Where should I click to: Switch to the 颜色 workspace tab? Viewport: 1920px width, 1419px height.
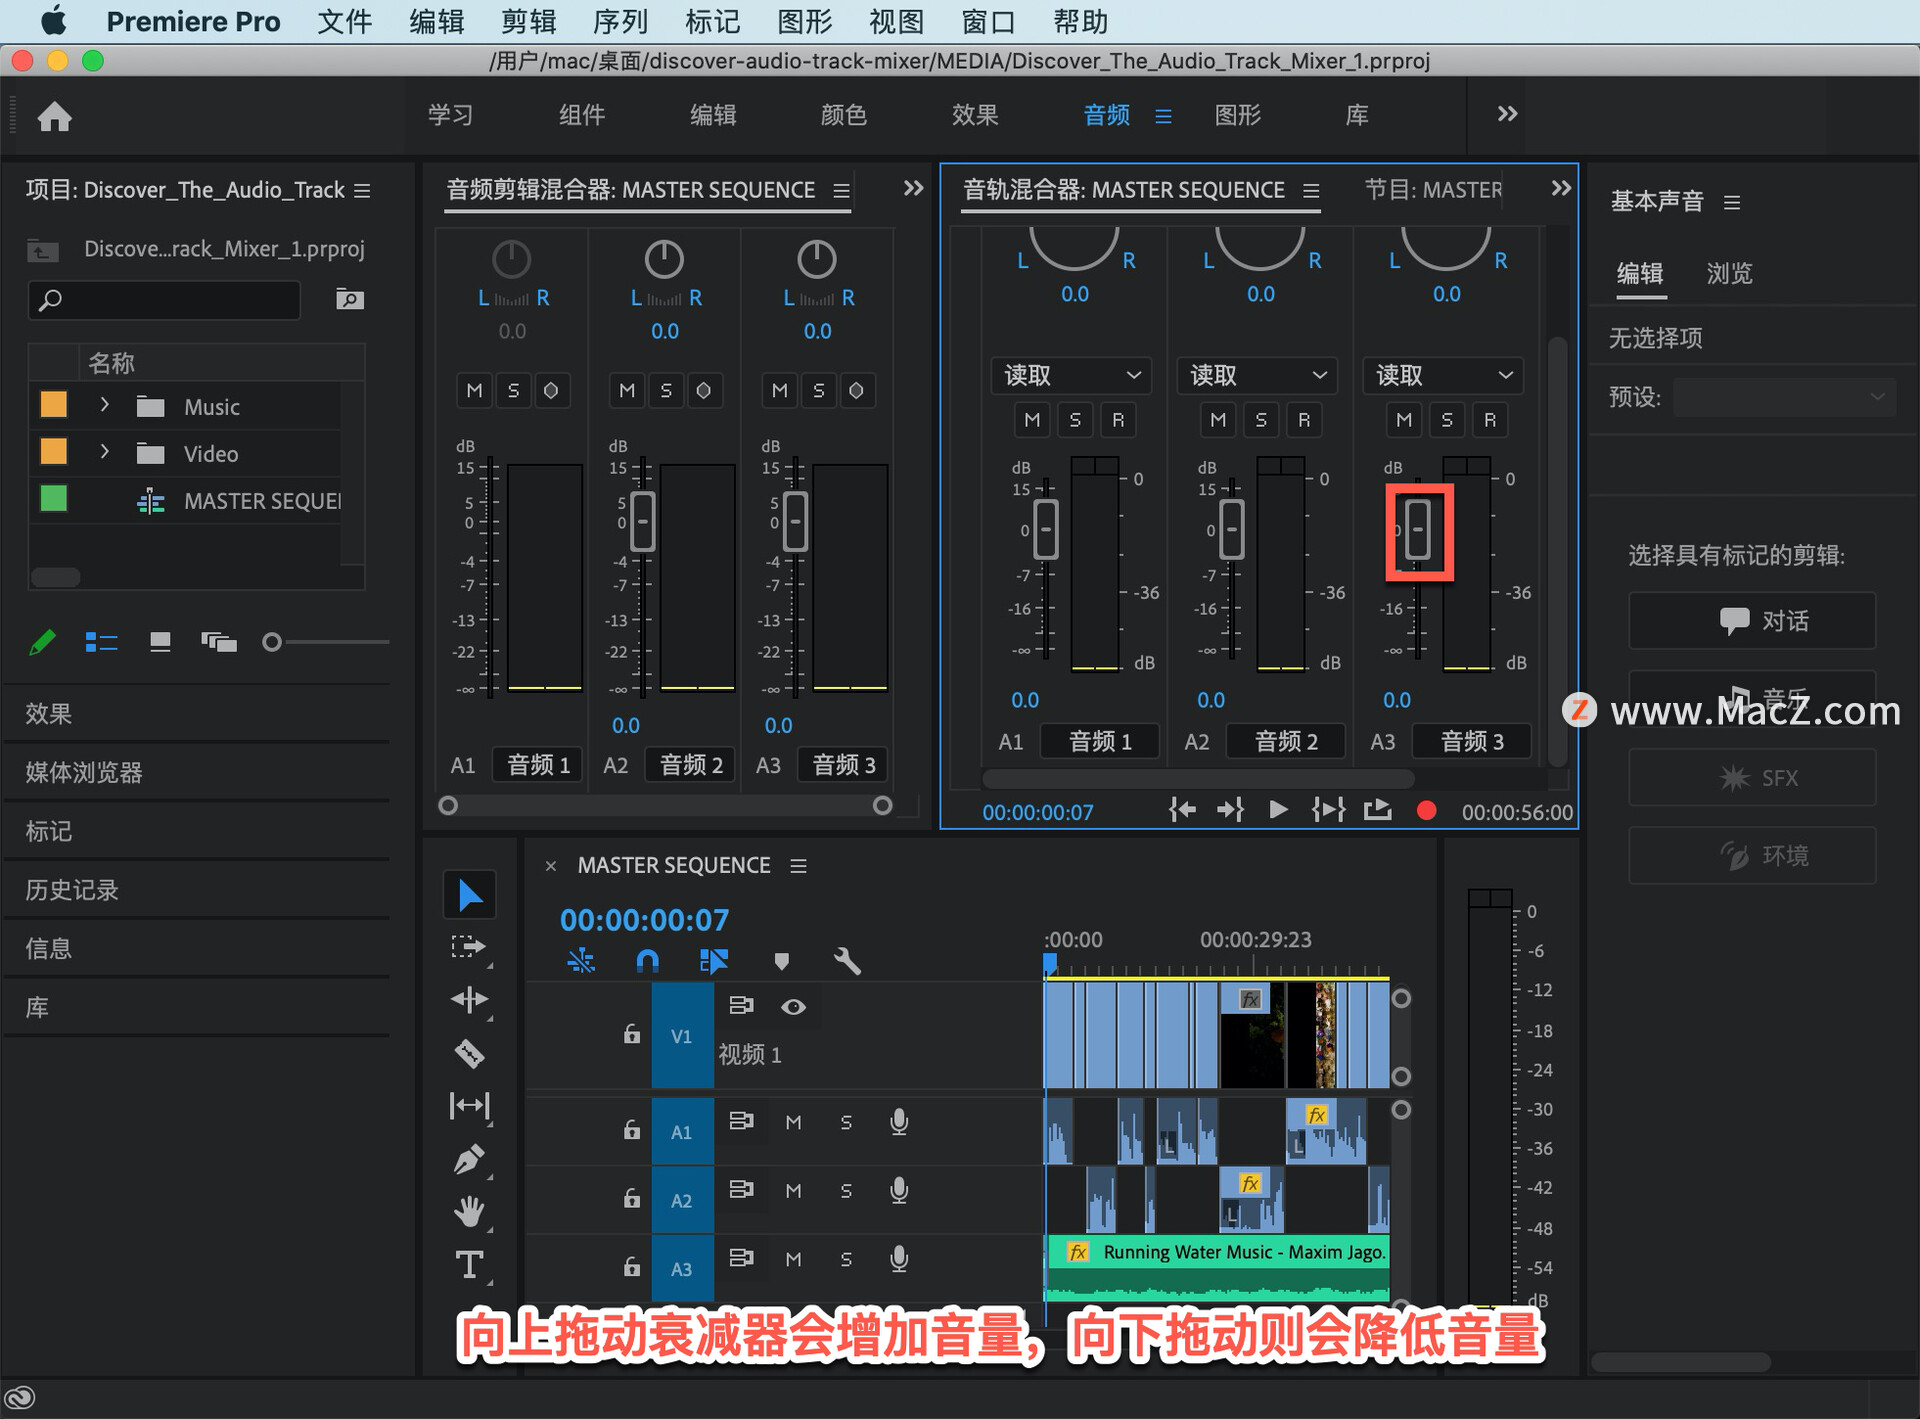(843, 115)
